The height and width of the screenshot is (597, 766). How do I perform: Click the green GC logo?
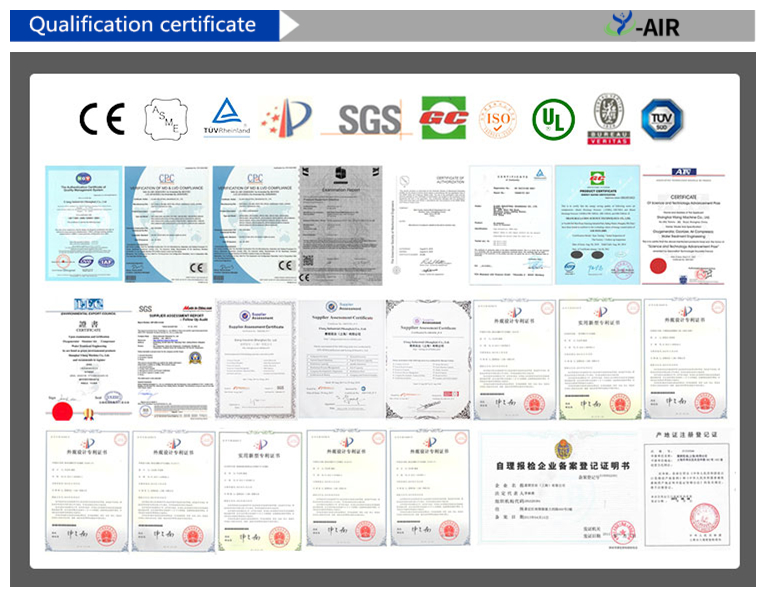pos(444,118)
